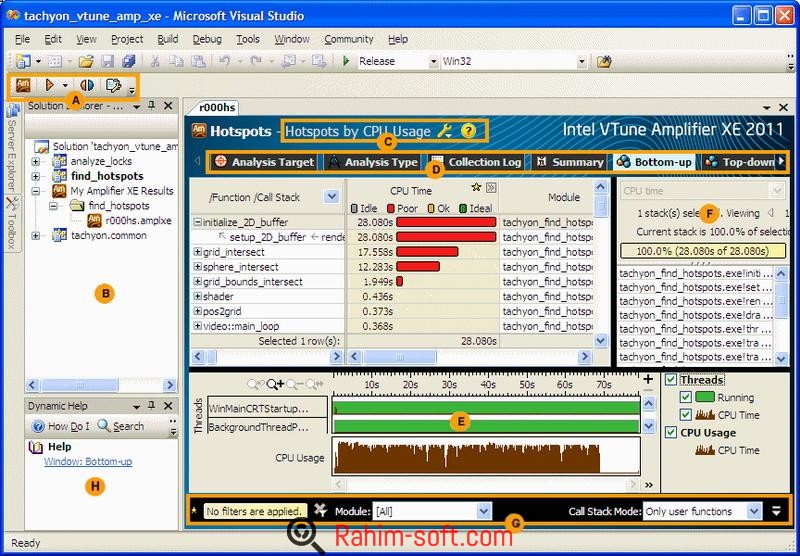Click the Amplifier XE new analysis icon
This screenshot has width=800, height=556.
(23, 85)
